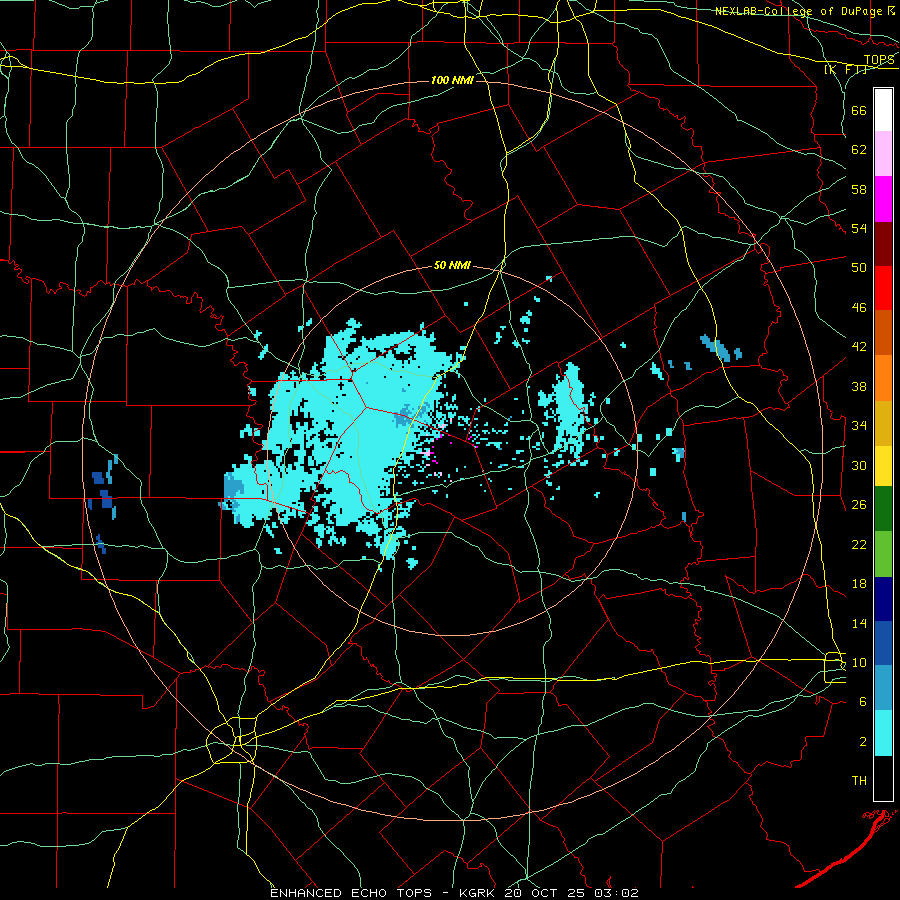Click the 30 value on legend scale

(x=859, y=465)
